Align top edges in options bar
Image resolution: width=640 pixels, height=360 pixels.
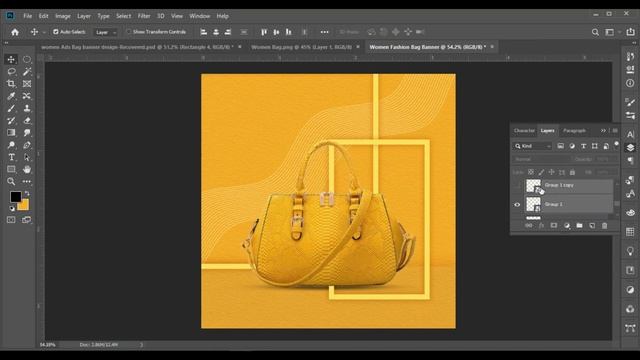click(x=264, y=32)
